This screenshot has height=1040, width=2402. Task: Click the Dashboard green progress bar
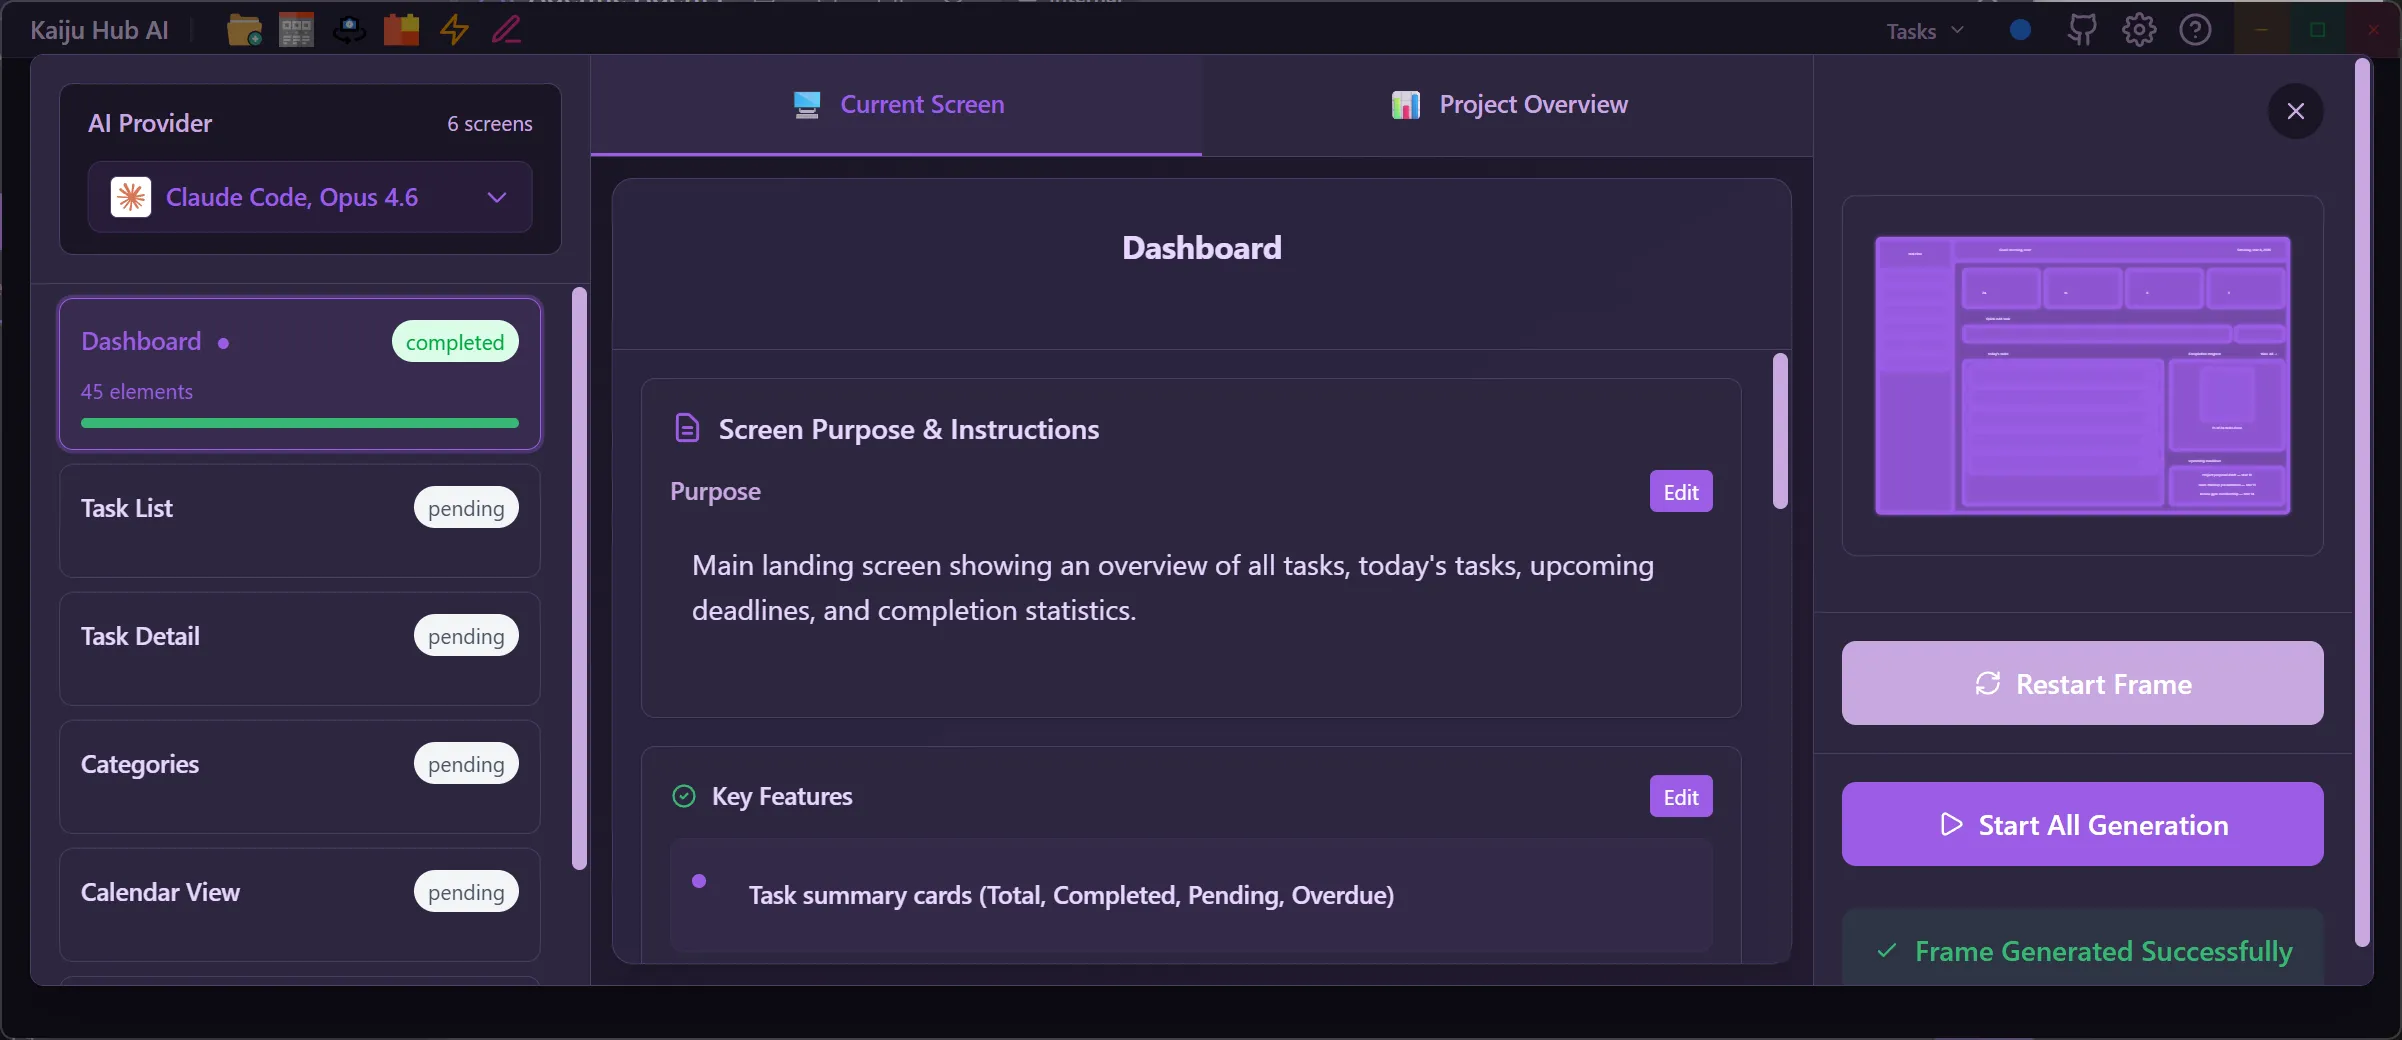point(300,423)
